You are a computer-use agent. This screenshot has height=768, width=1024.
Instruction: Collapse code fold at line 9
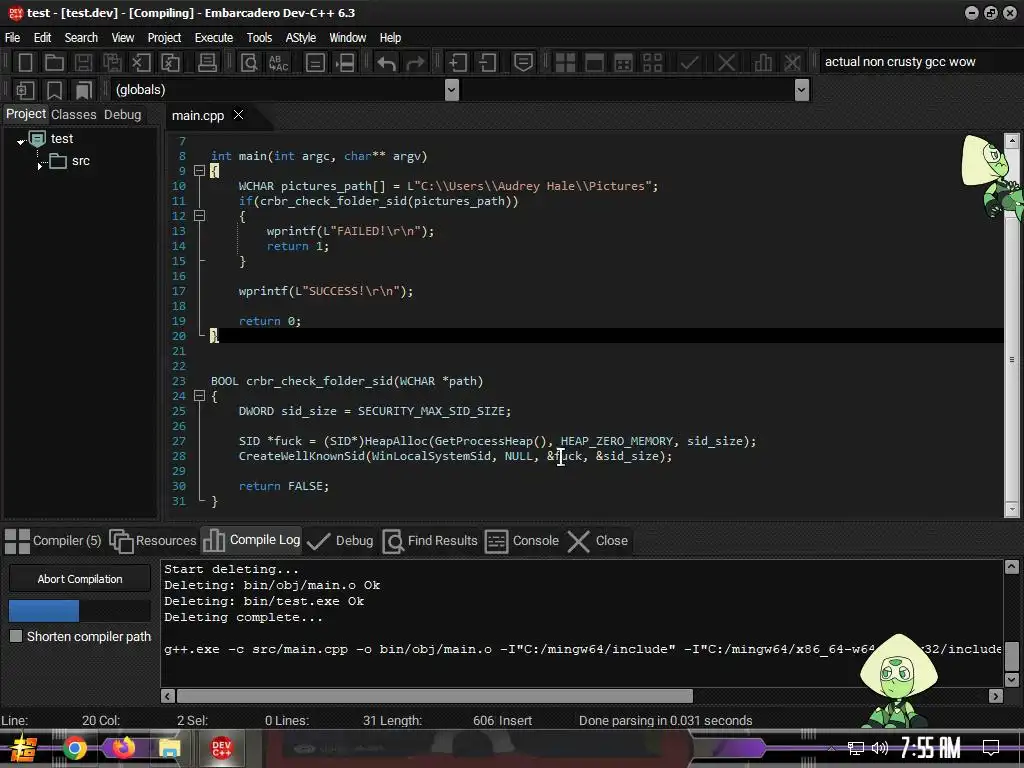[x=200, y=171]
